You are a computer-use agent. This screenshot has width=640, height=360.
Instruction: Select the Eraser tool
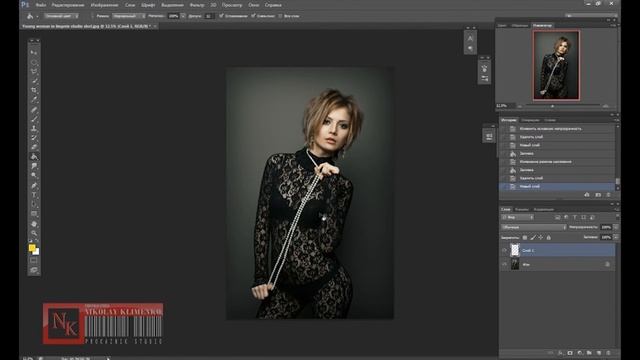coord(34,147)
